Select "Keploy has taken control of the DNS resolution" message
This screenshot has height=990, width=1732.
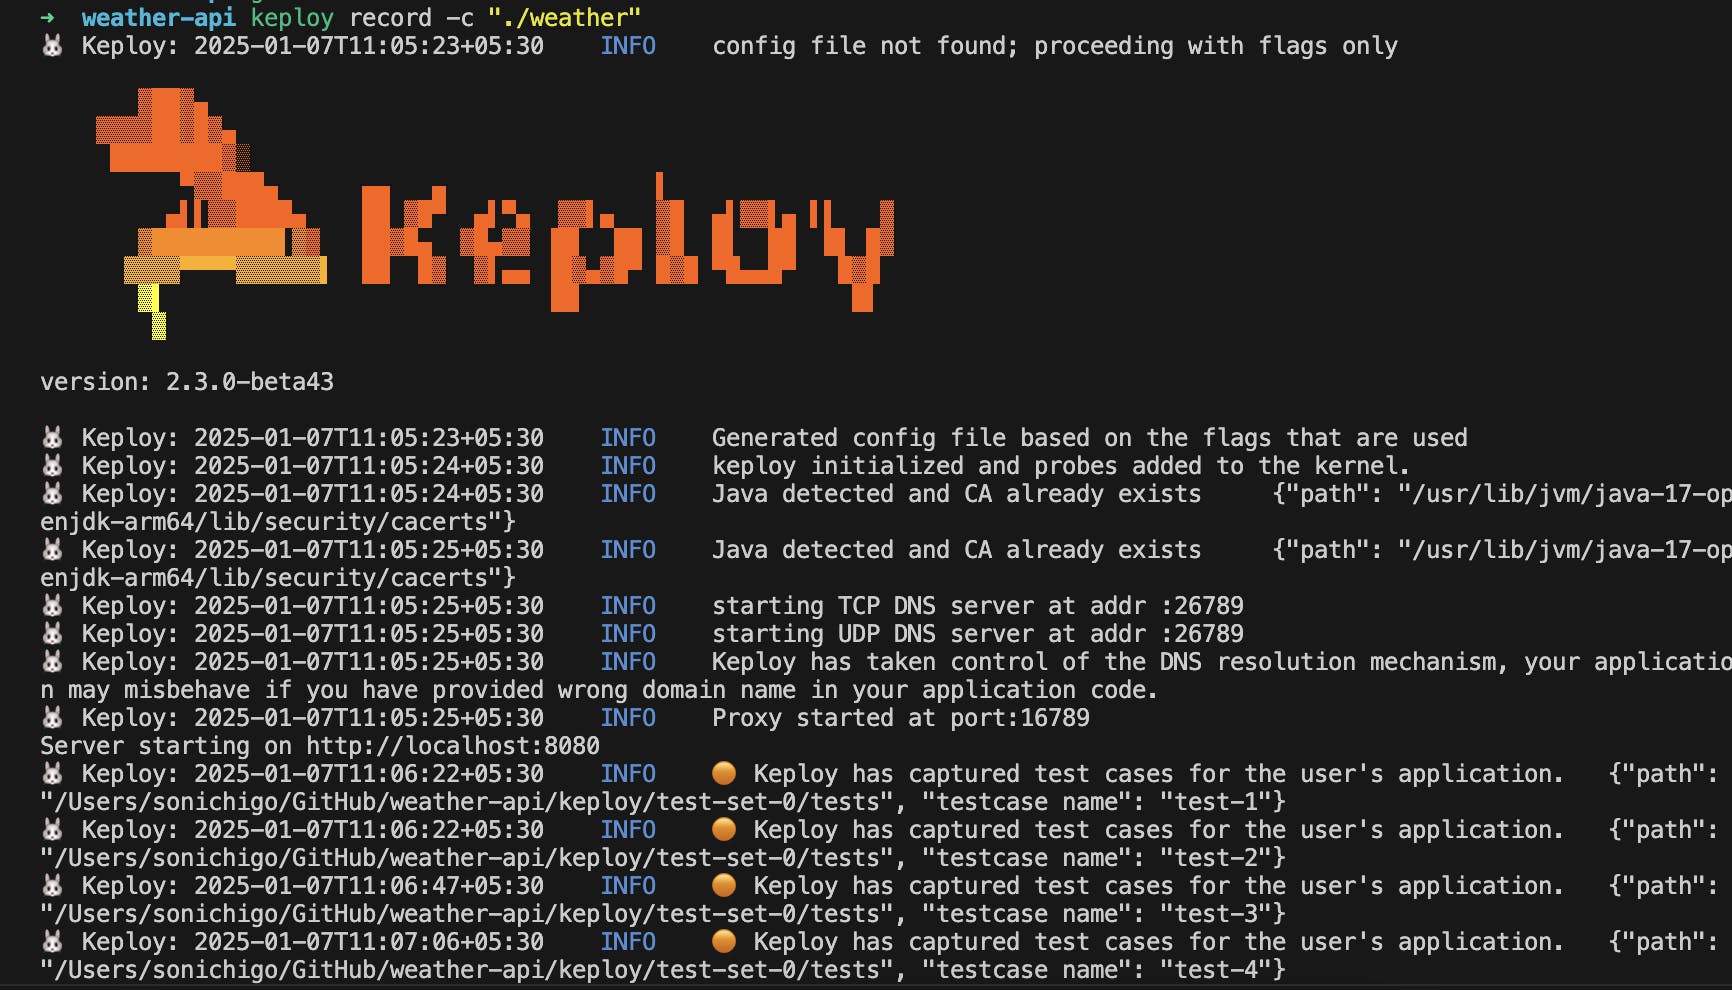click(1221, 662)
